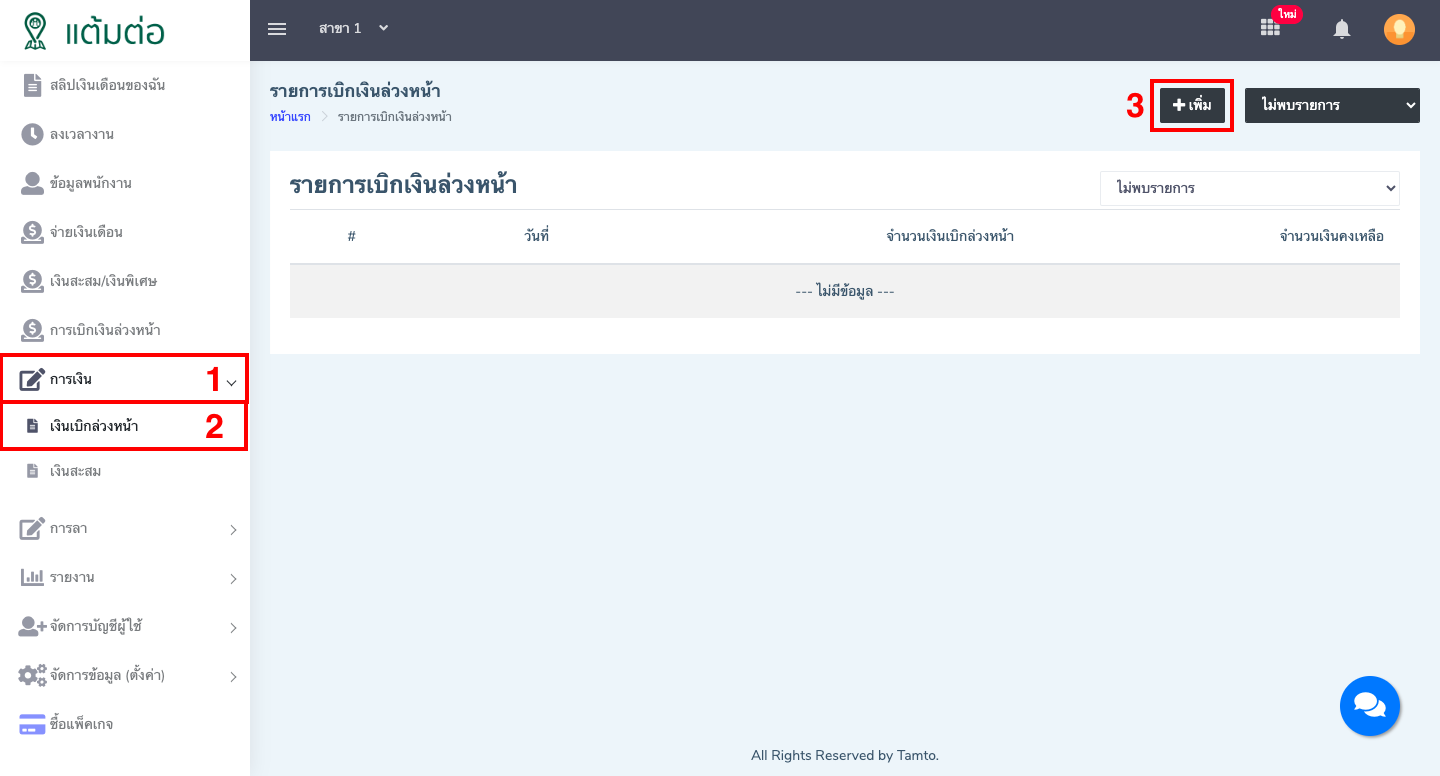Click the จ่ายเงินเดือน dollar icon
Viewport: 1440px width, 776px height.
tap(33, 232)
